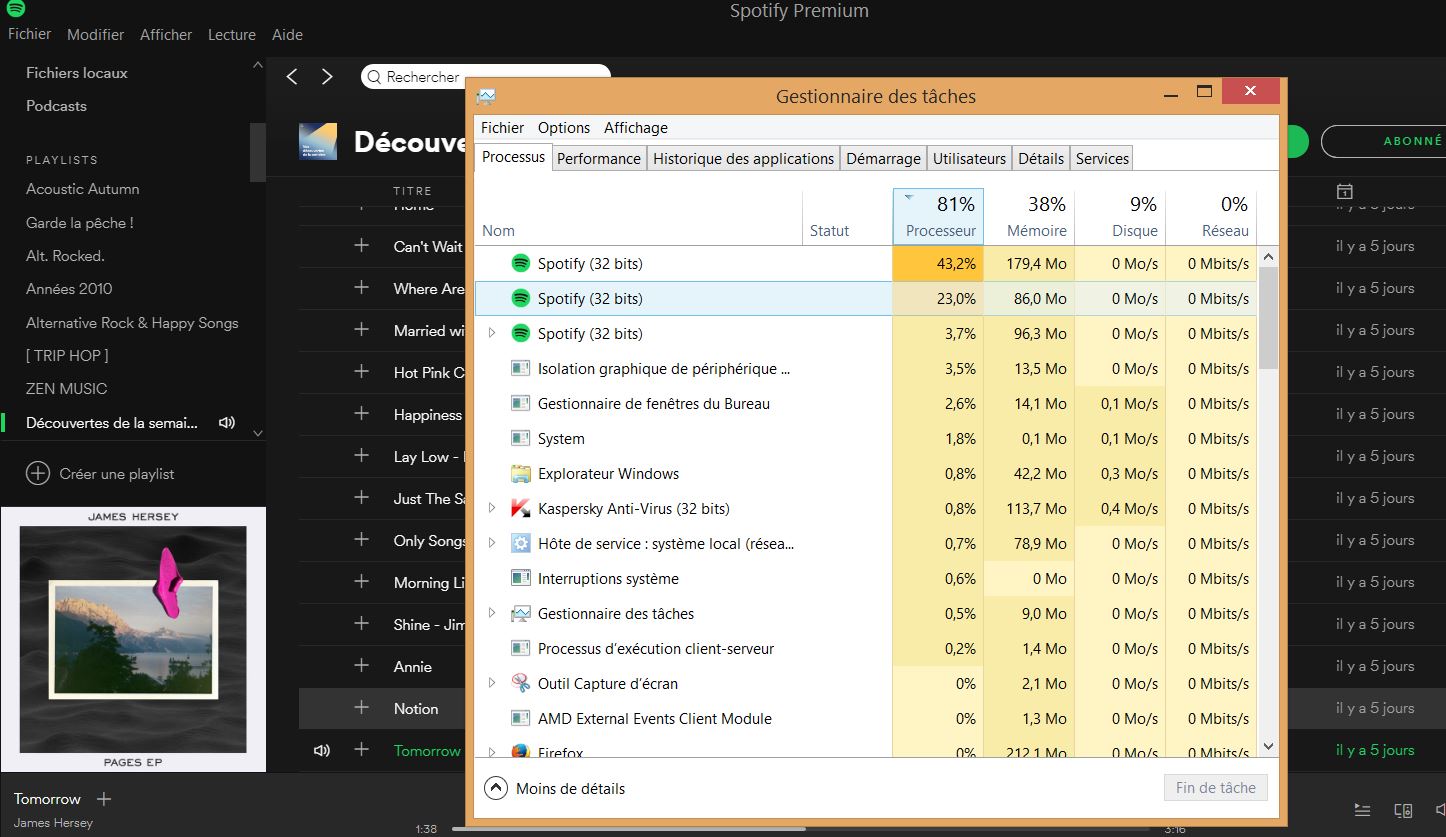
Task: Open the Utilisateurs tab
Action: (x=969, y=158)
